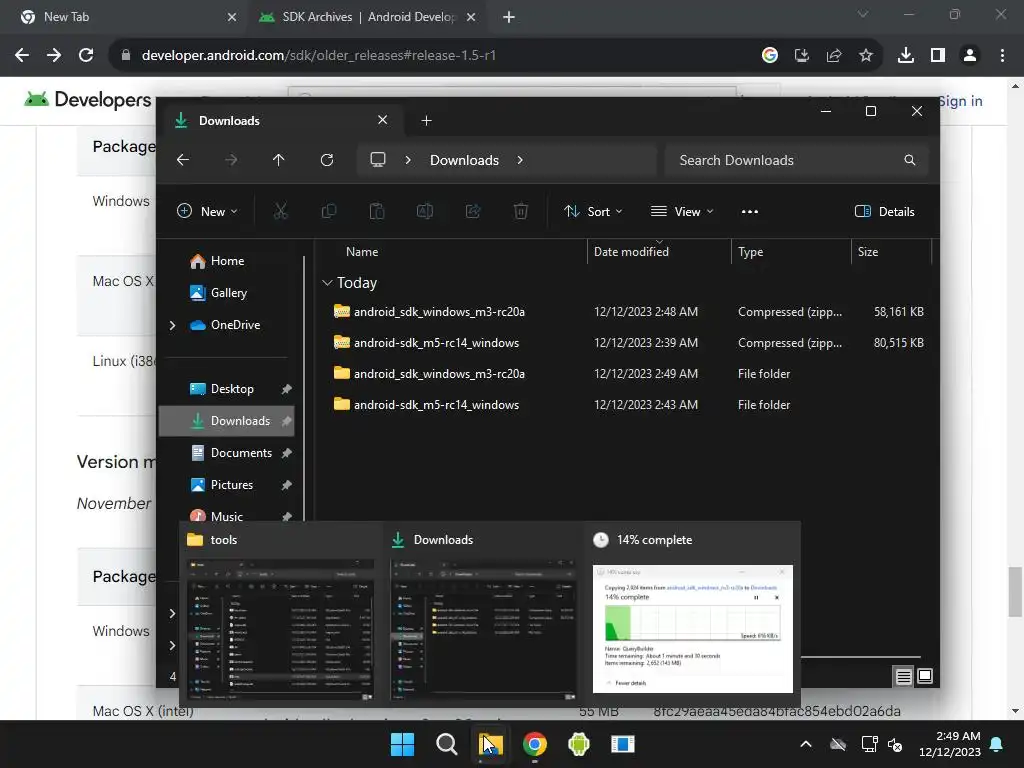The height and width of the screenshot is (768, 1024).
Task: Click the Share icon in Explorer toolbar
Action: pyautogui.click(x=473, y=211)
